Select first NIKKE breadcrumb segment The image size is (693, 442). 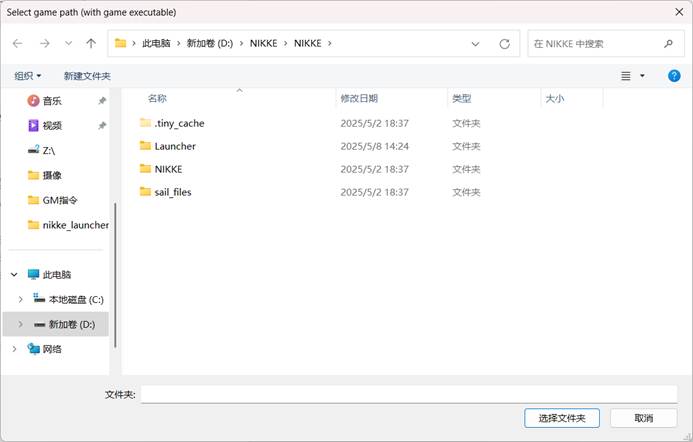(x=263, y=43)
